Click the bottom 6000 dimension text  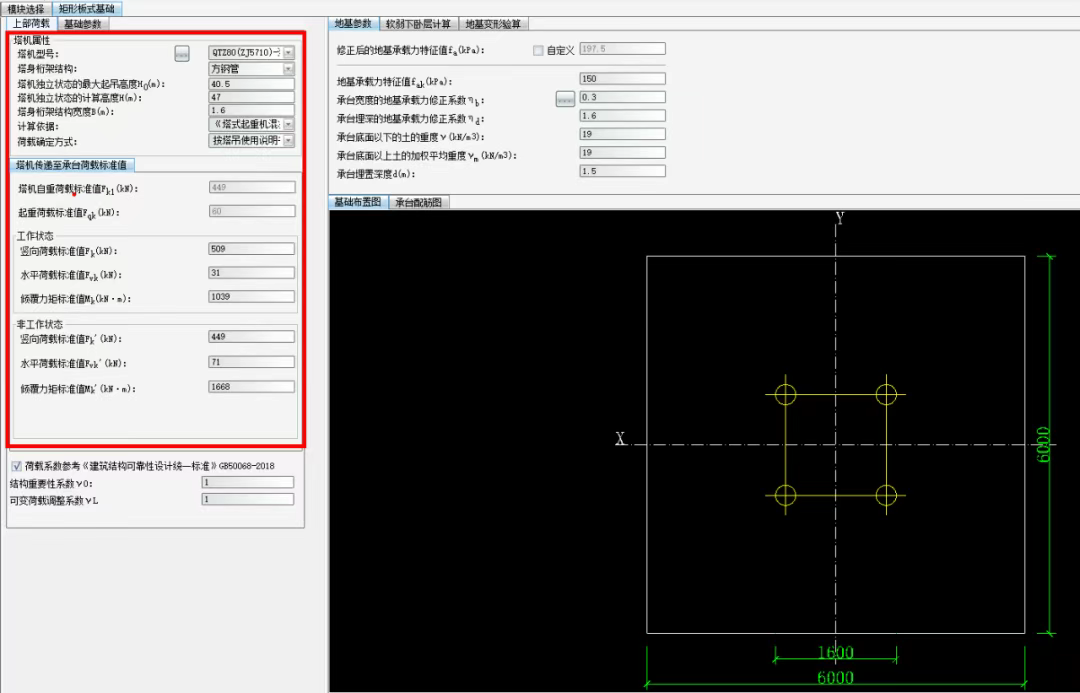tap(835, 678)
